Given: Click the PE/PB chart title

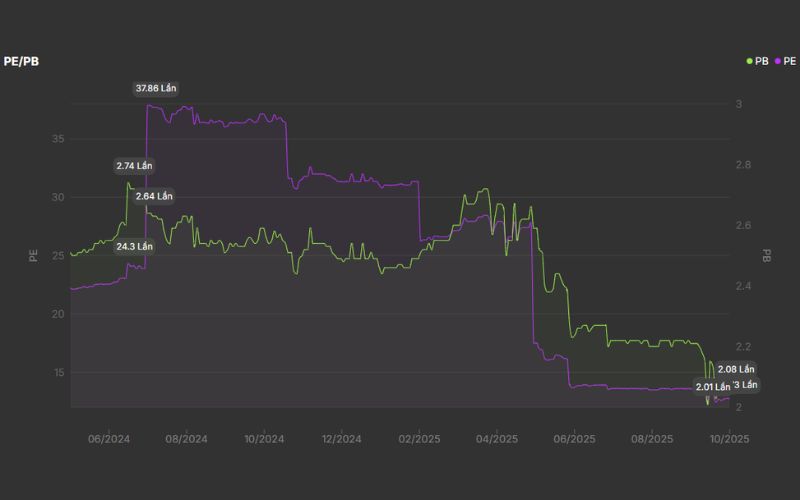Looking at the screenshot, I should coord(21,61).
